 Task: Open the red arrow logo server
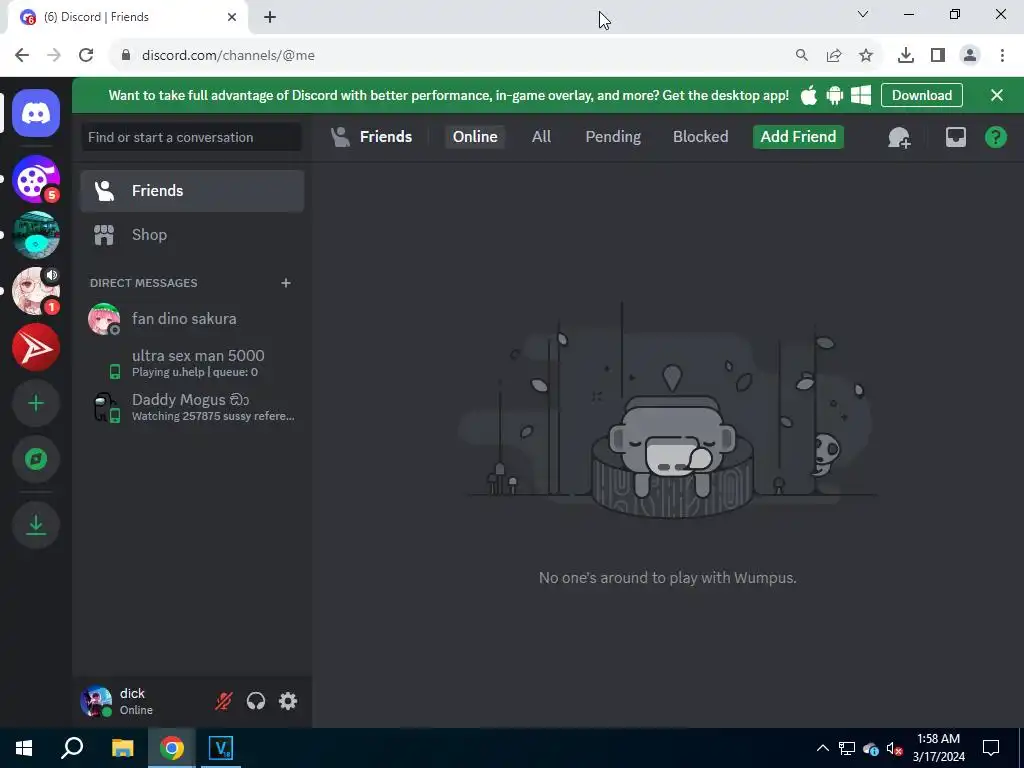click(36, 347)
